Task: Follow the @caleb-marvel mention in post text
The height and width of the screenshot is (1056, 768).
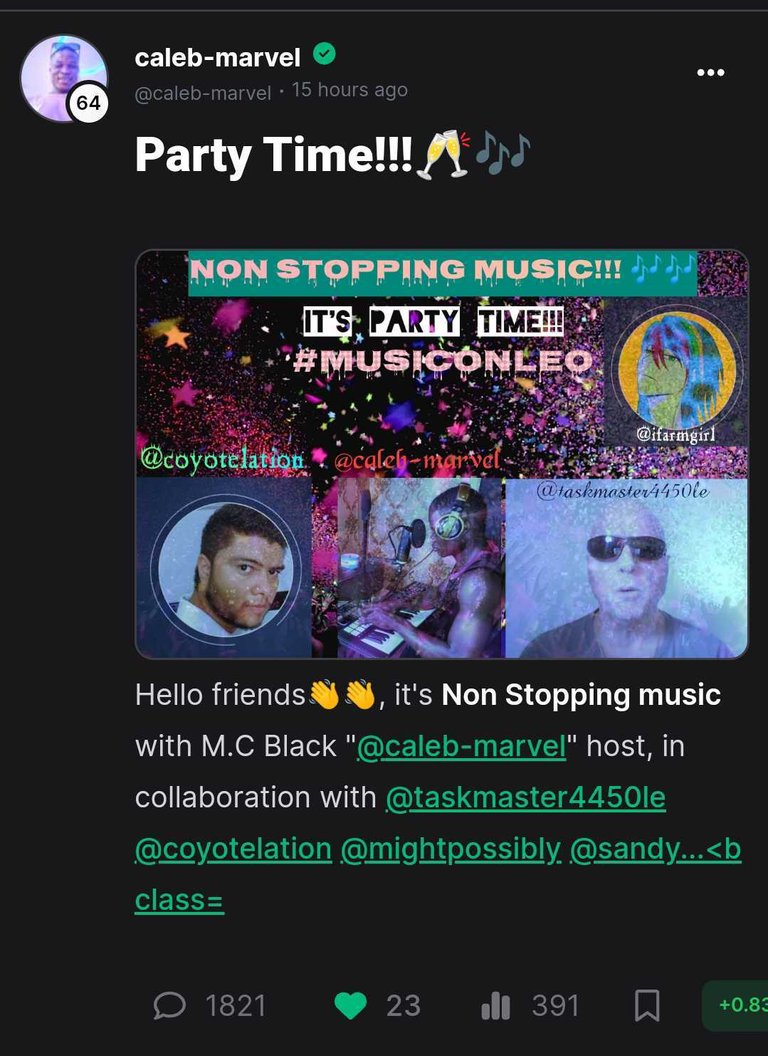Action: coord(461,746)
